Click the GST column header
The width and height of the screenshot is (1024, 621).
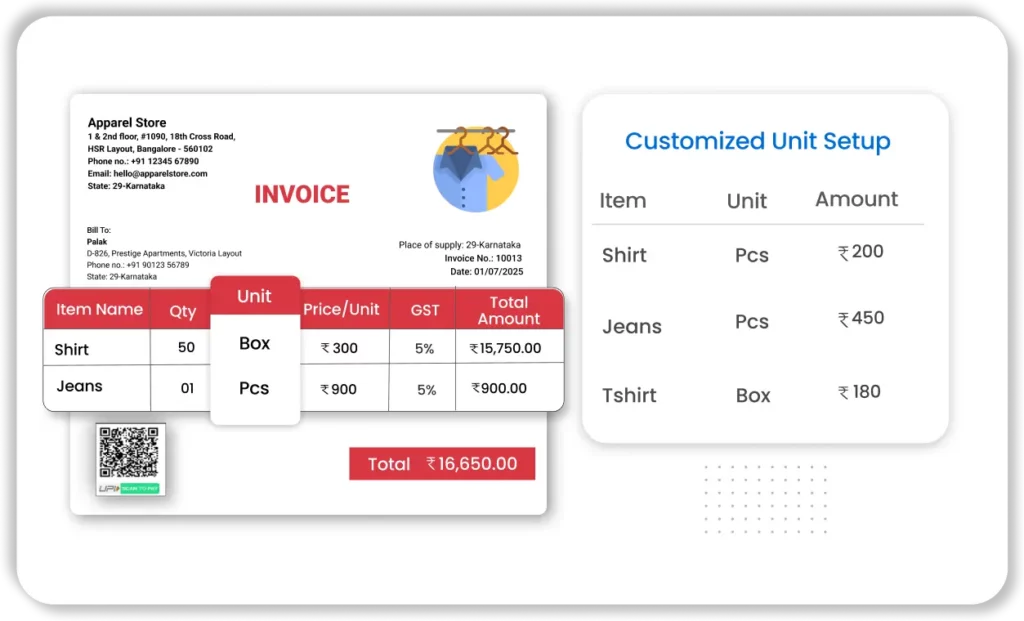point(425,310)
